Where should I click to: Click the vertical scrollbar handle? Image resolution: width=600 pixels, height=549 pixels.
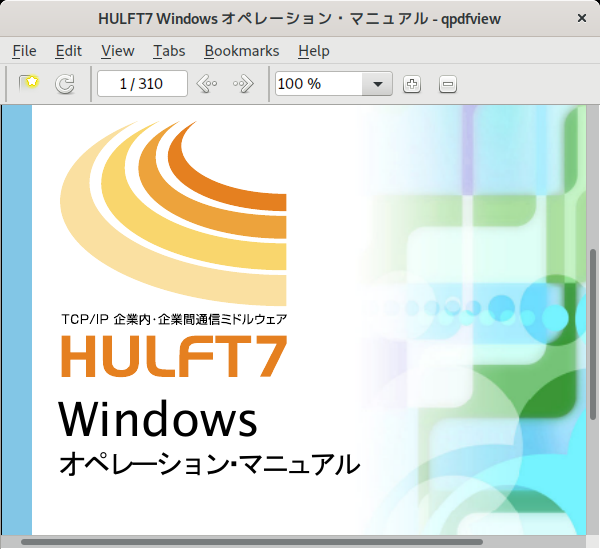point(593,335)
